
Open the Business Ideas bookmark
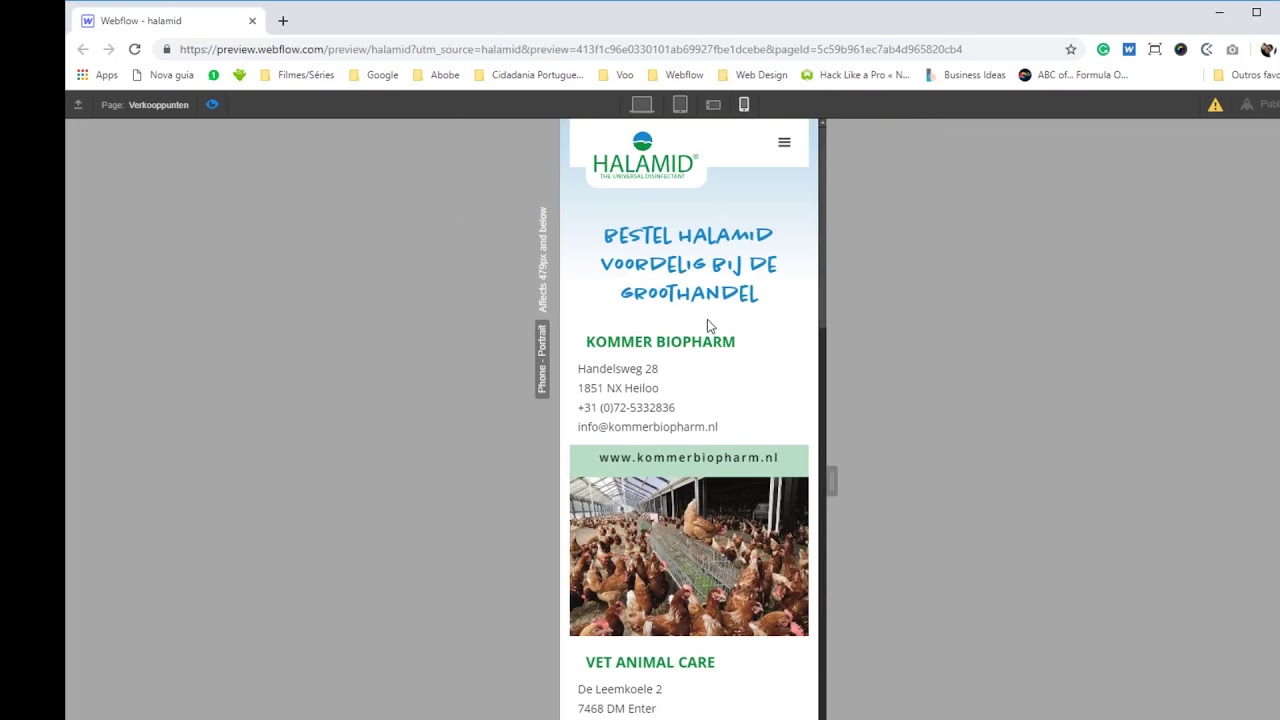pyautogui.click(x=965, y=75)
